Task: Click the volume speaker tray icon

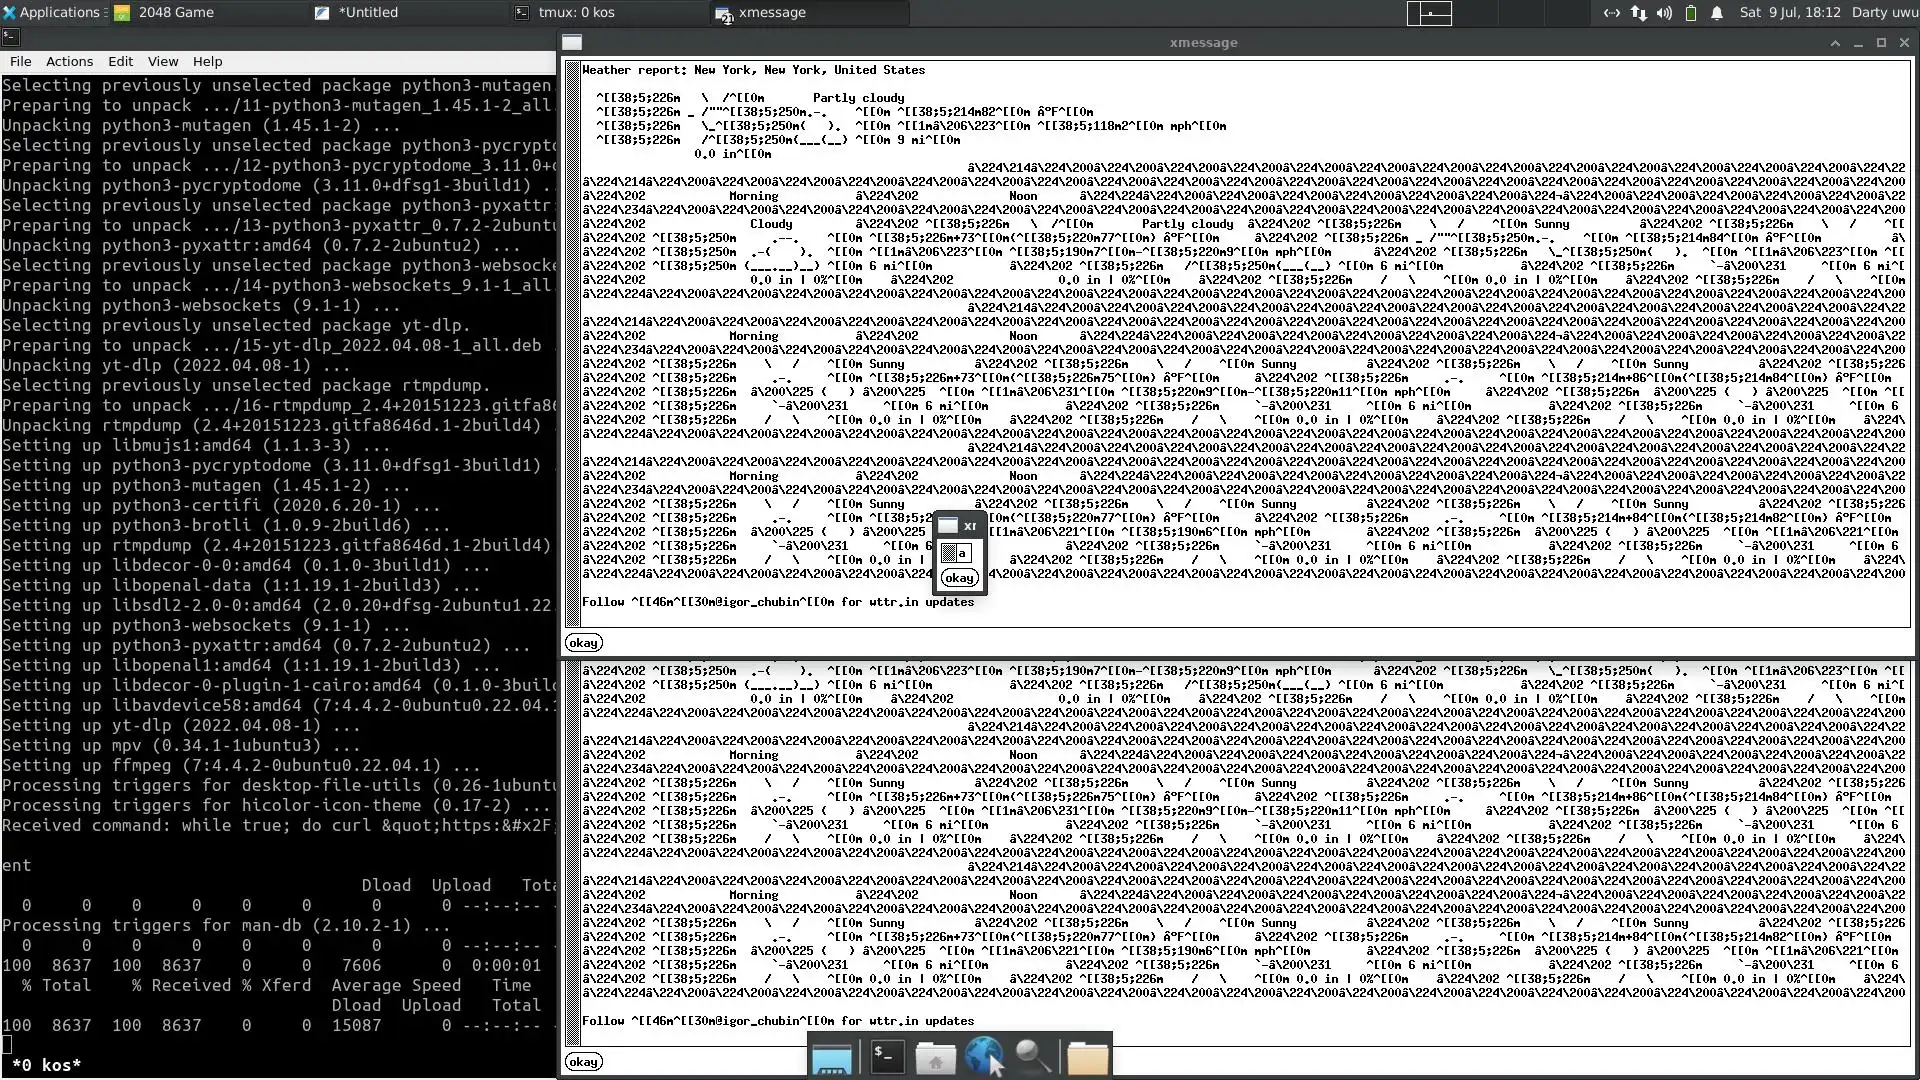Action: pyautogui.click(x=1664, y=13)
